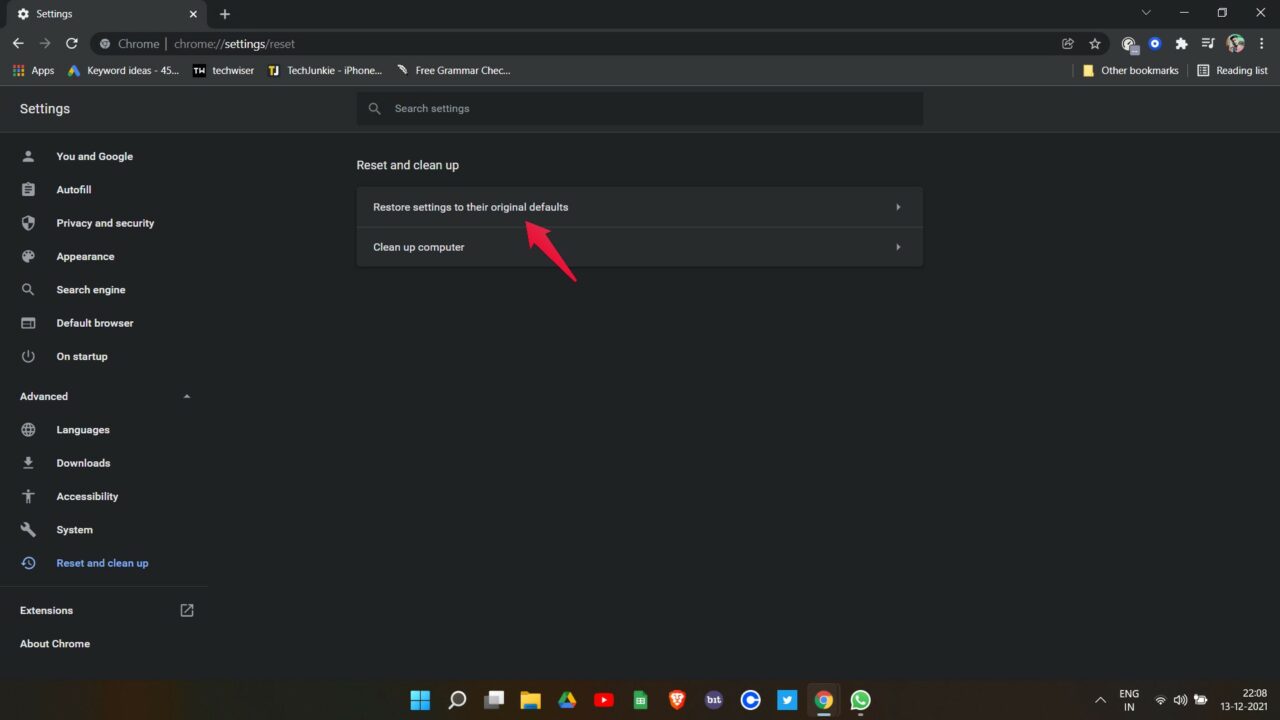
Task: Open the About Chrome link
Action: tap(55, 644)
